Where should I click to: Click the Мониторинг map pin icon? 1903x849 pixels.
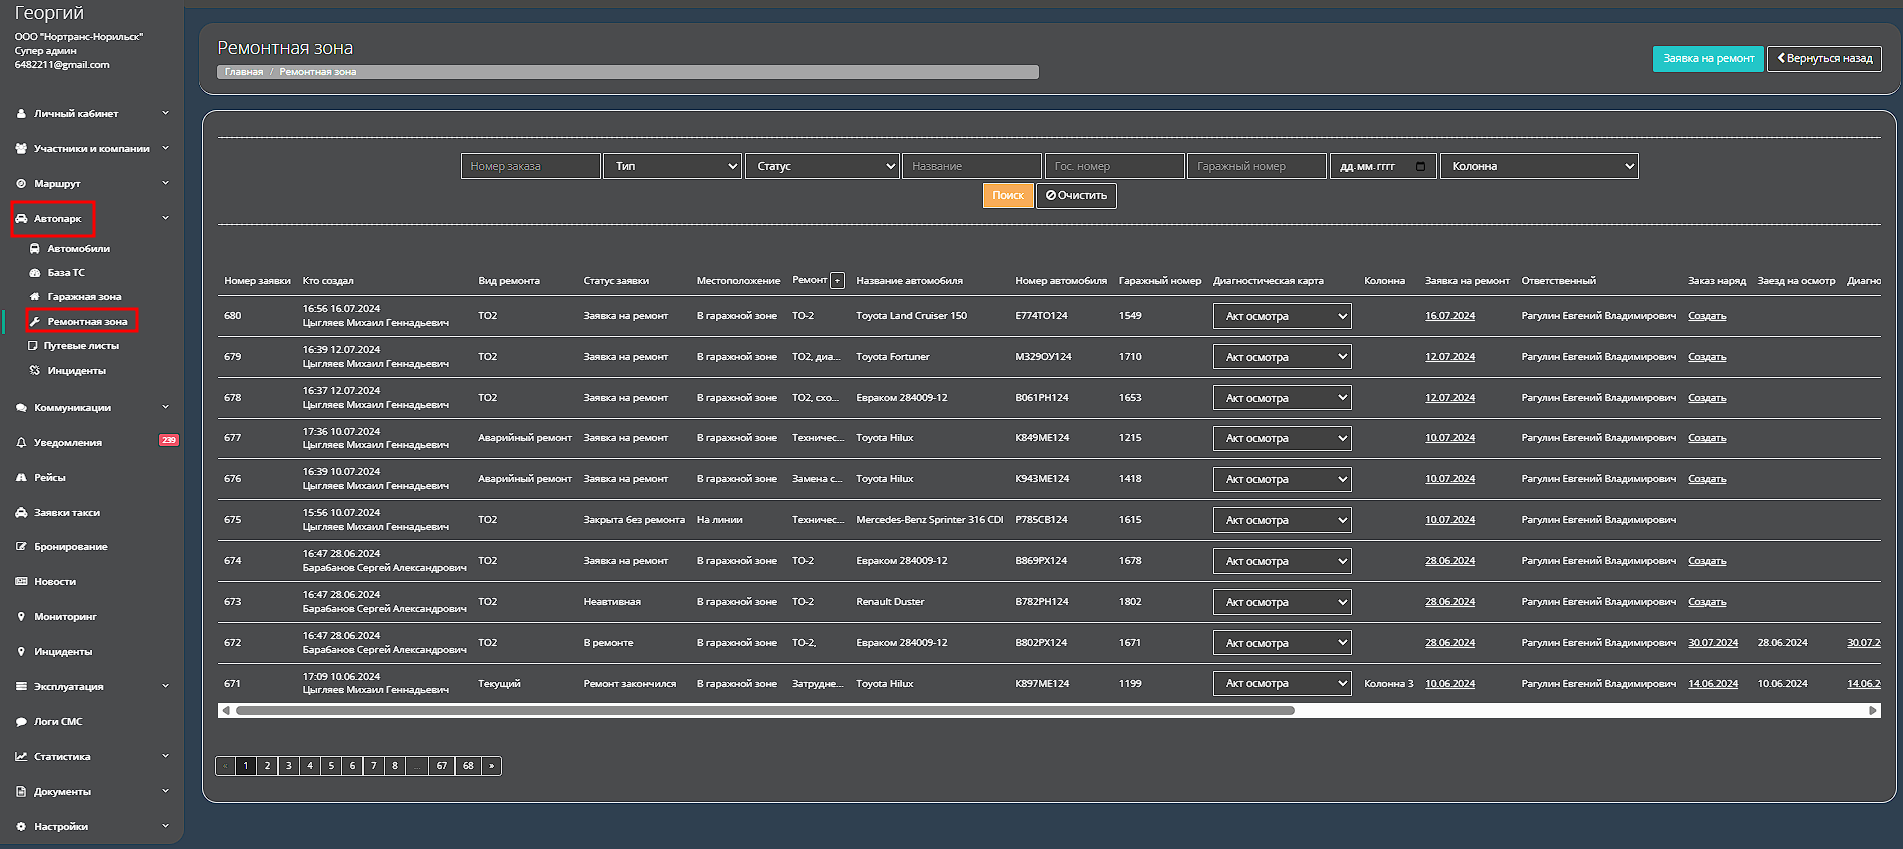click(21, 617)
